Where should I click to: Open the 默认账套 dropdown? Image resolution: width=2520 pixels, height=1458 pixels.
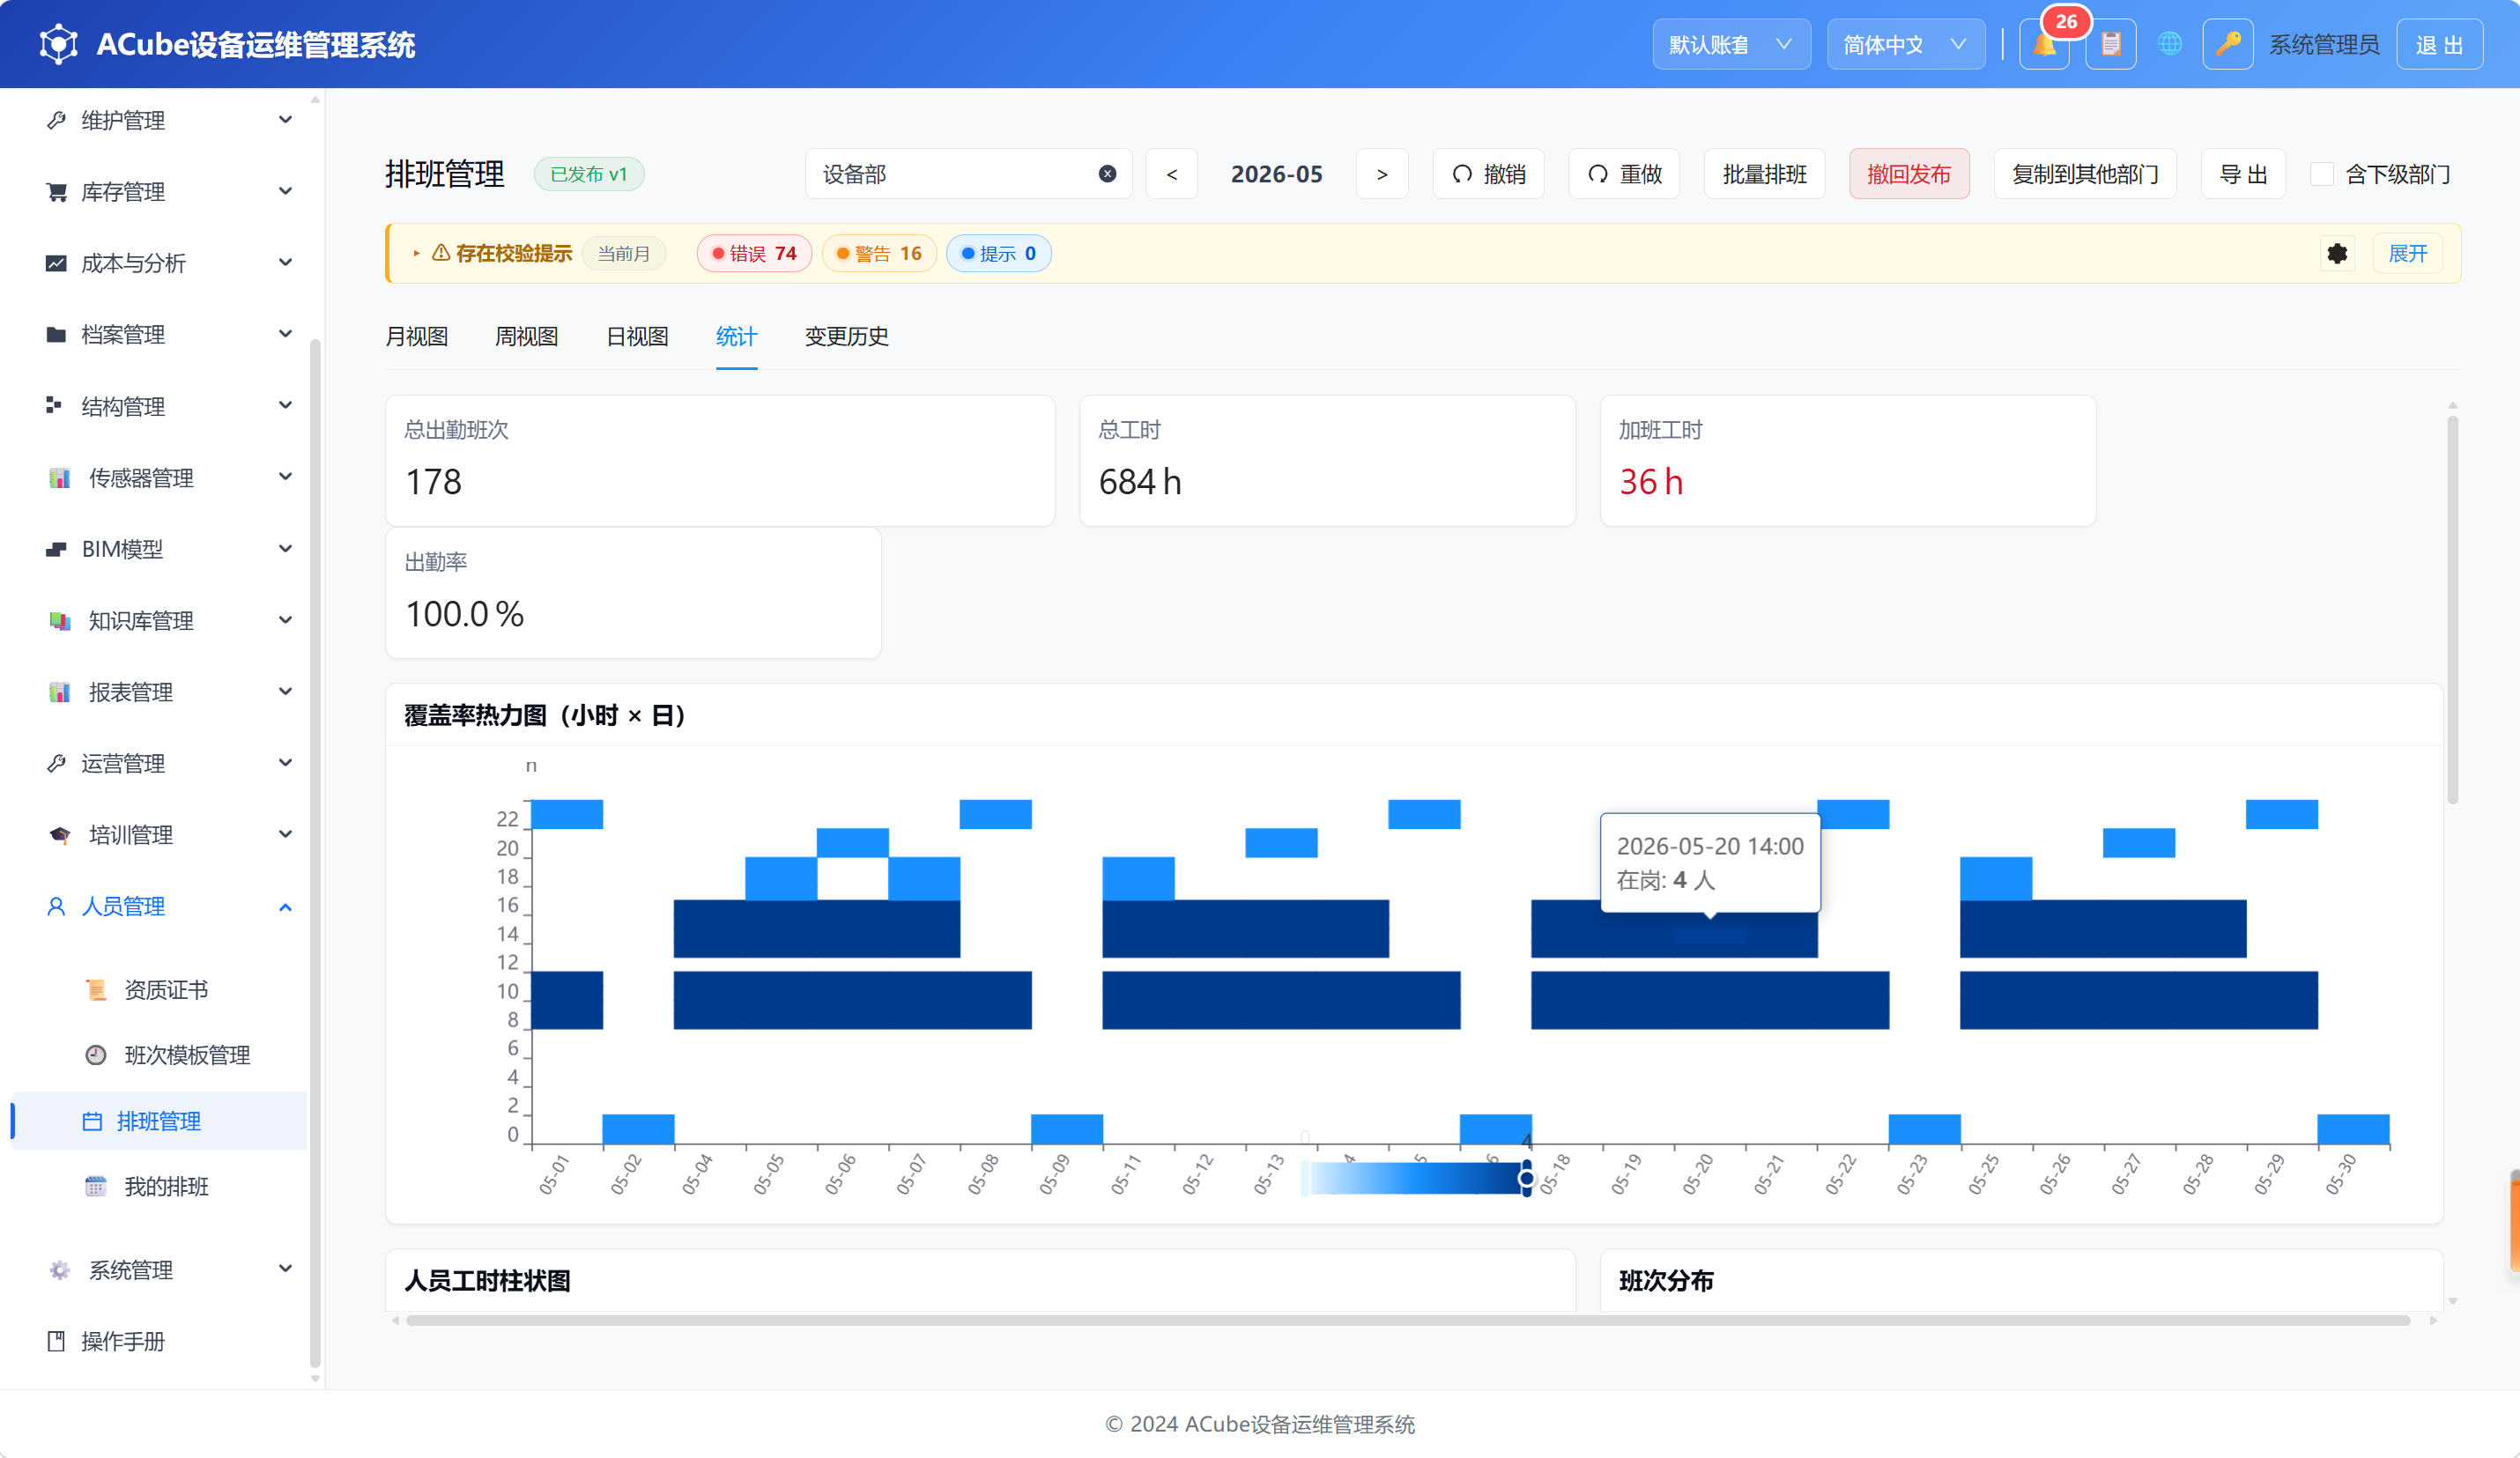point(1731,44)
